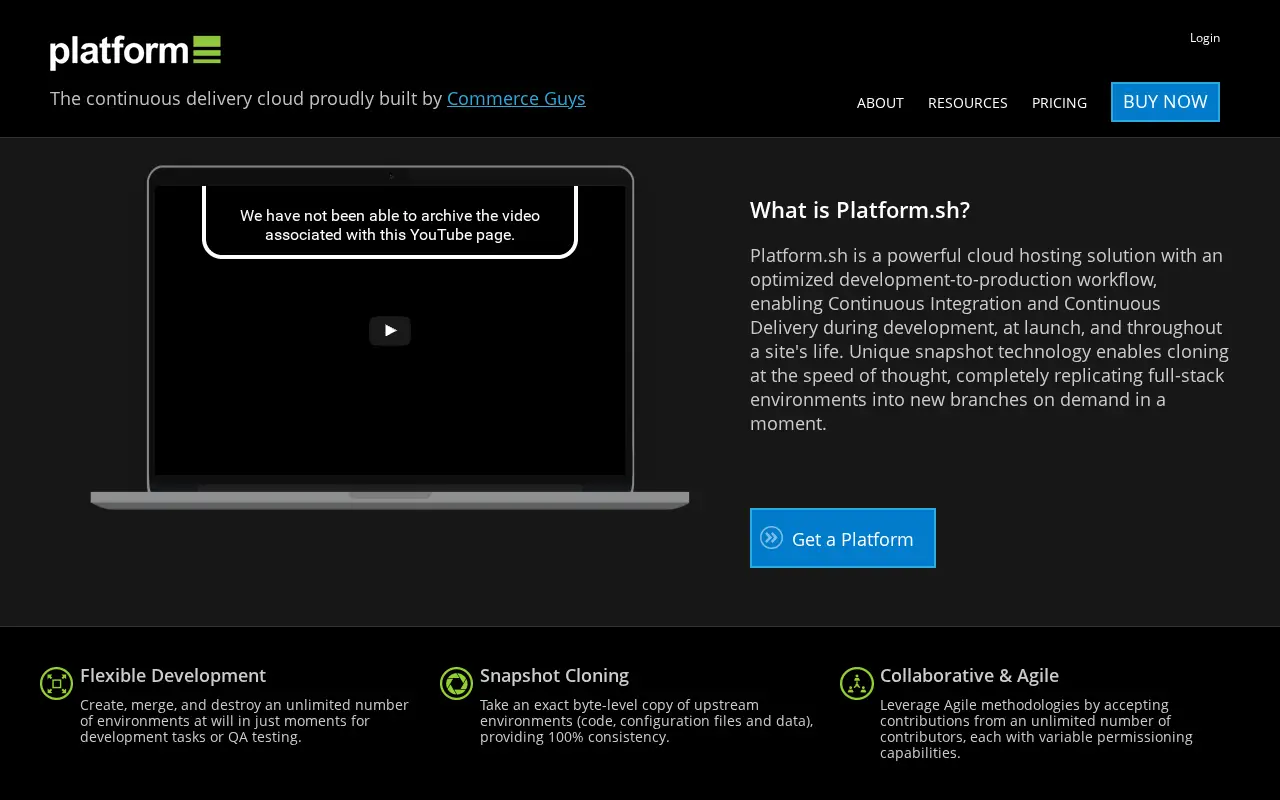Click the Collaborative & Agile heading
Screen dimensions: 1280x800
(969, 676)
